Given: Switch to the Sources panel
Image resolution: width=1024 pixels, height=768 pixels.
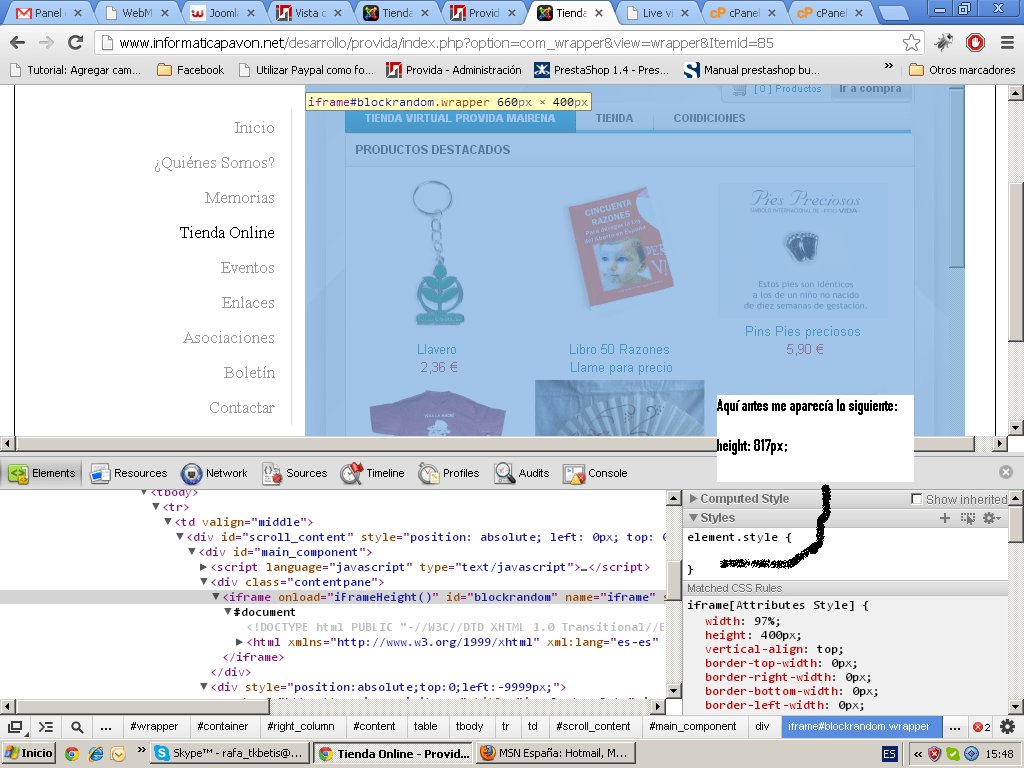Looking at the screenshot, I should (x=295, y=473).
